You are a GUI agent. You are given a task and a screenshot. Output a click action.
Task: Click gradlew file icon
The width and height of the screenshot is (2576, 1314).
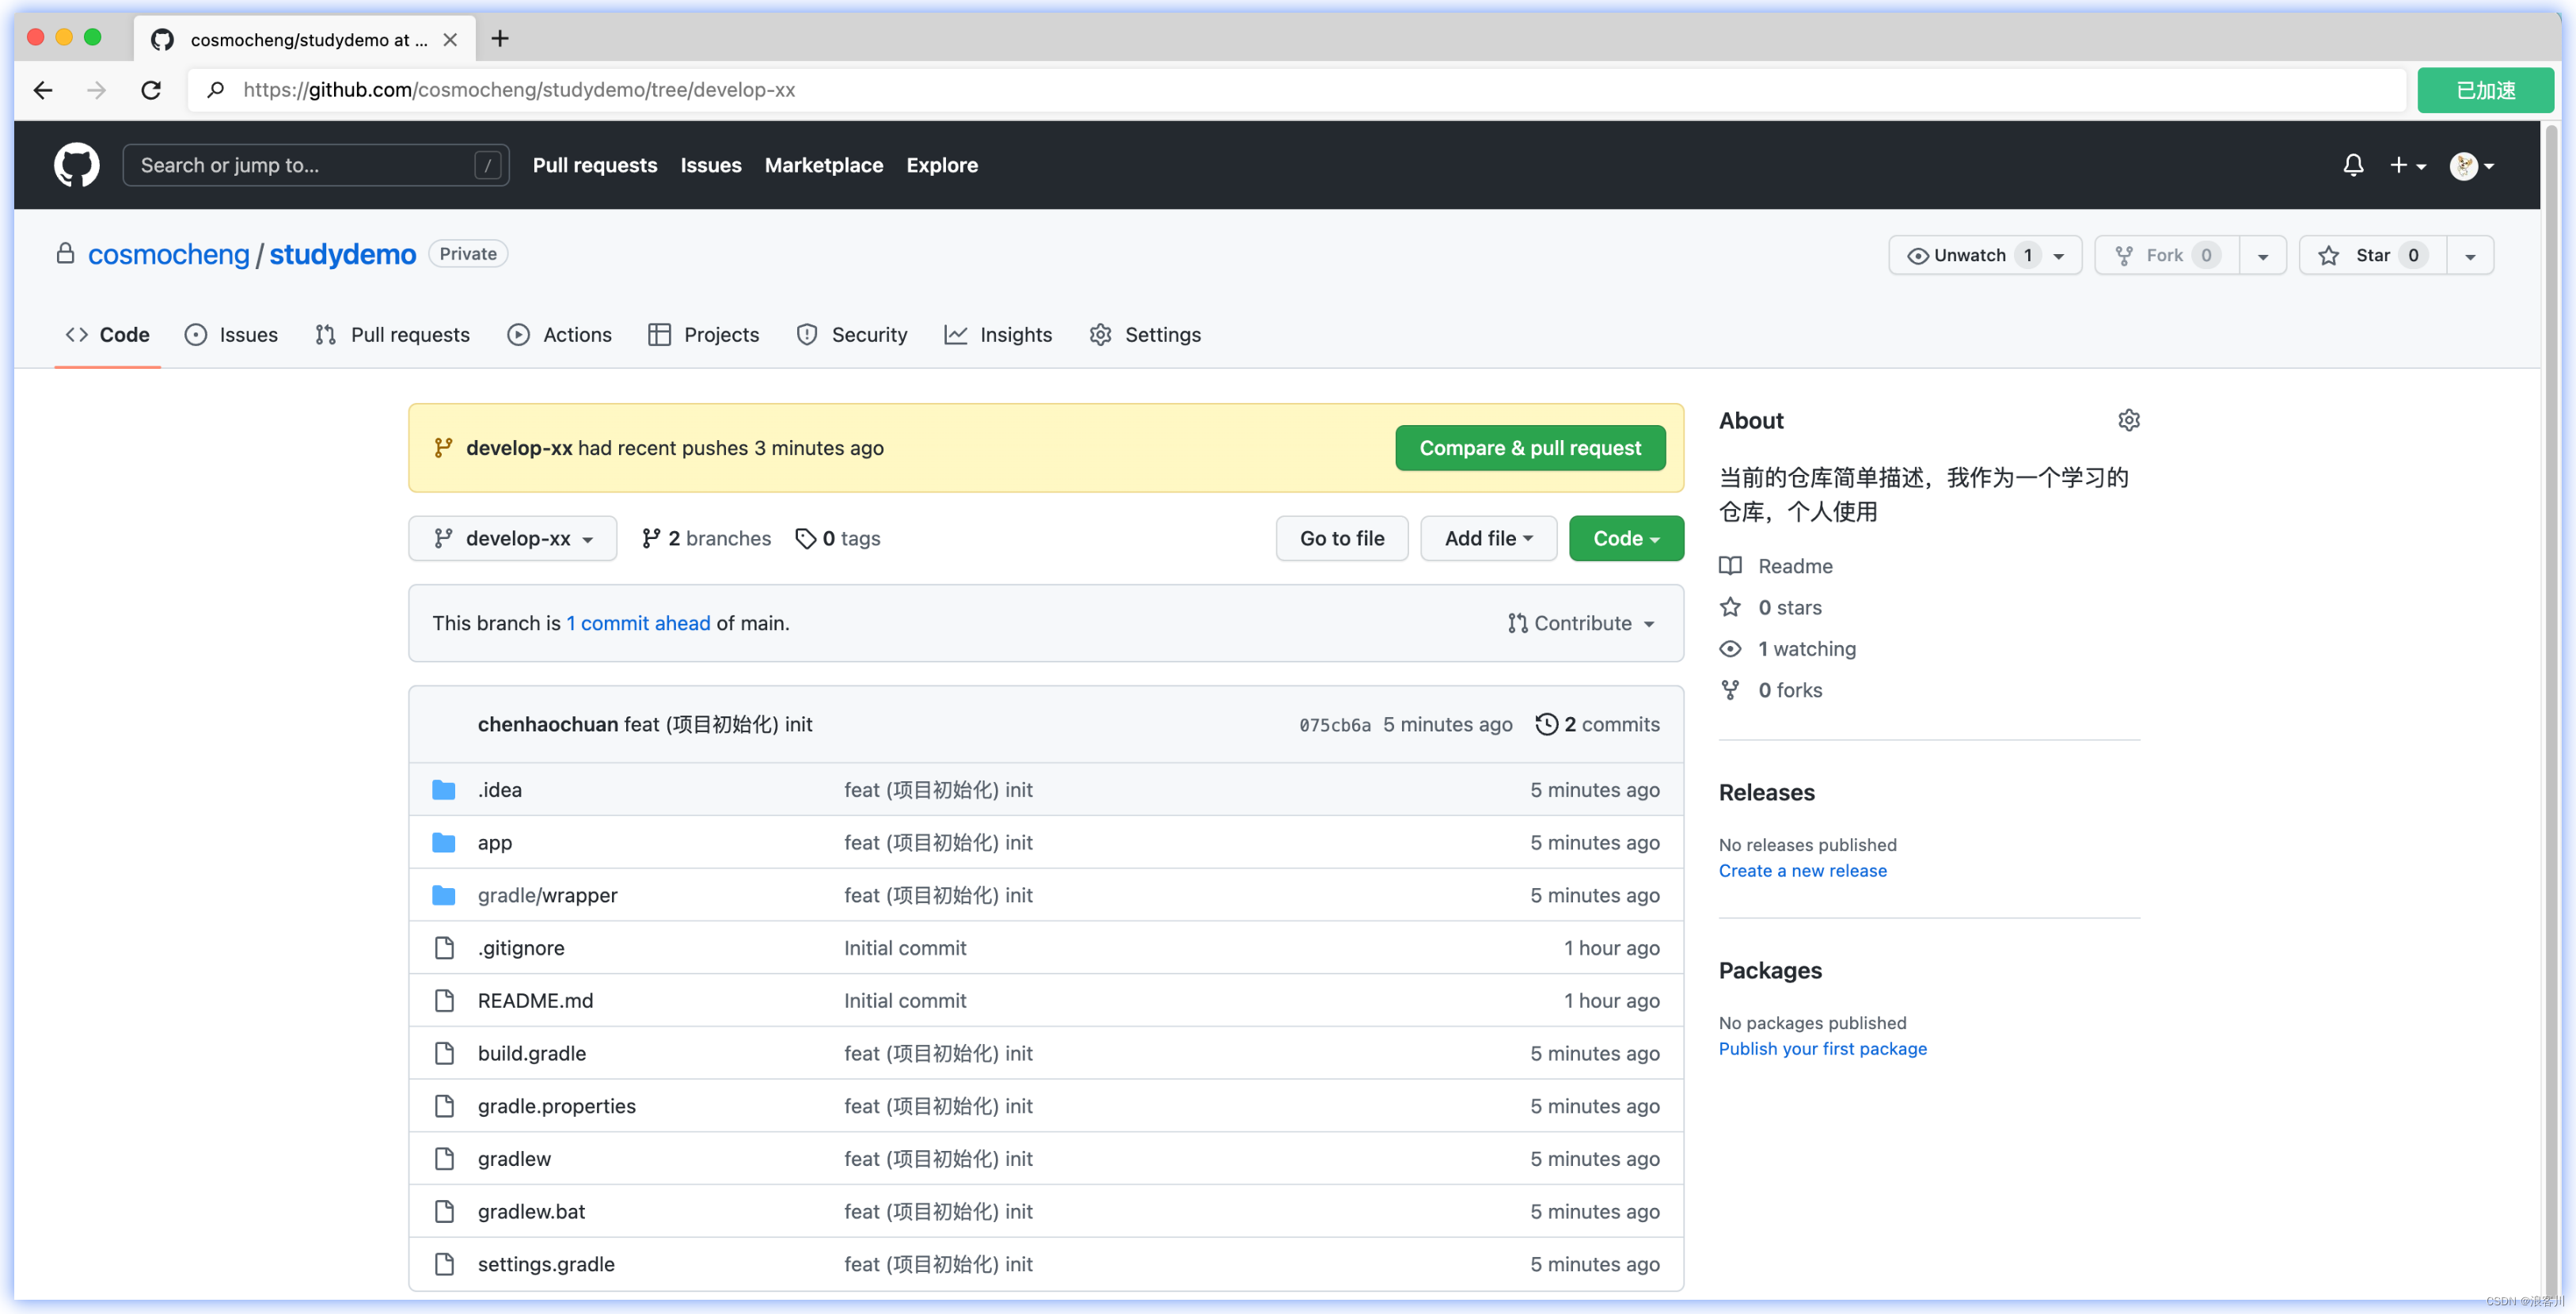click(x=444, y=1158)
